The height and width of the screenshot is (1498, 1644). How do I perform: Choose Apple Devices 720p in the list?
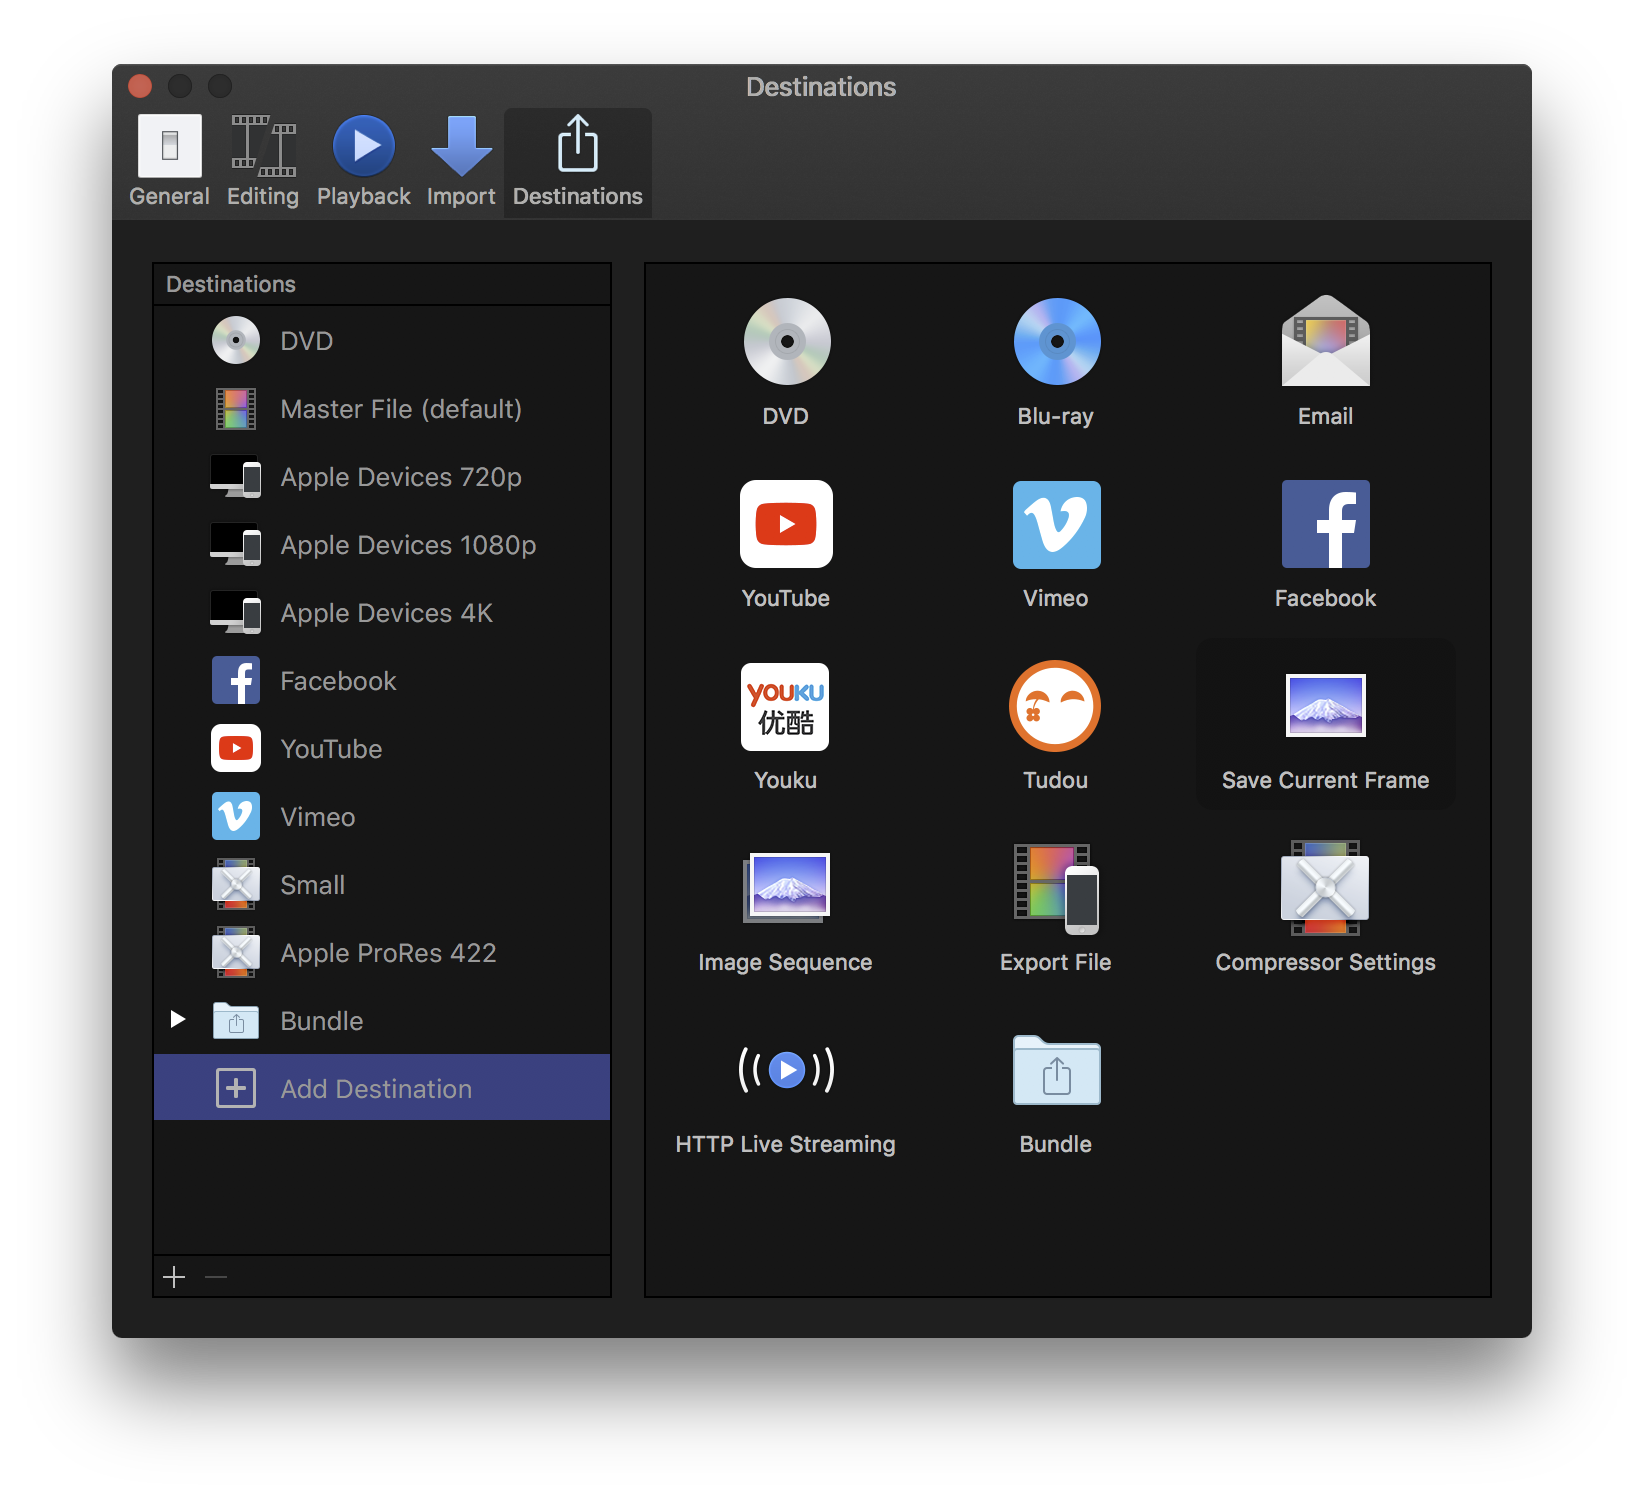point(382,477)
